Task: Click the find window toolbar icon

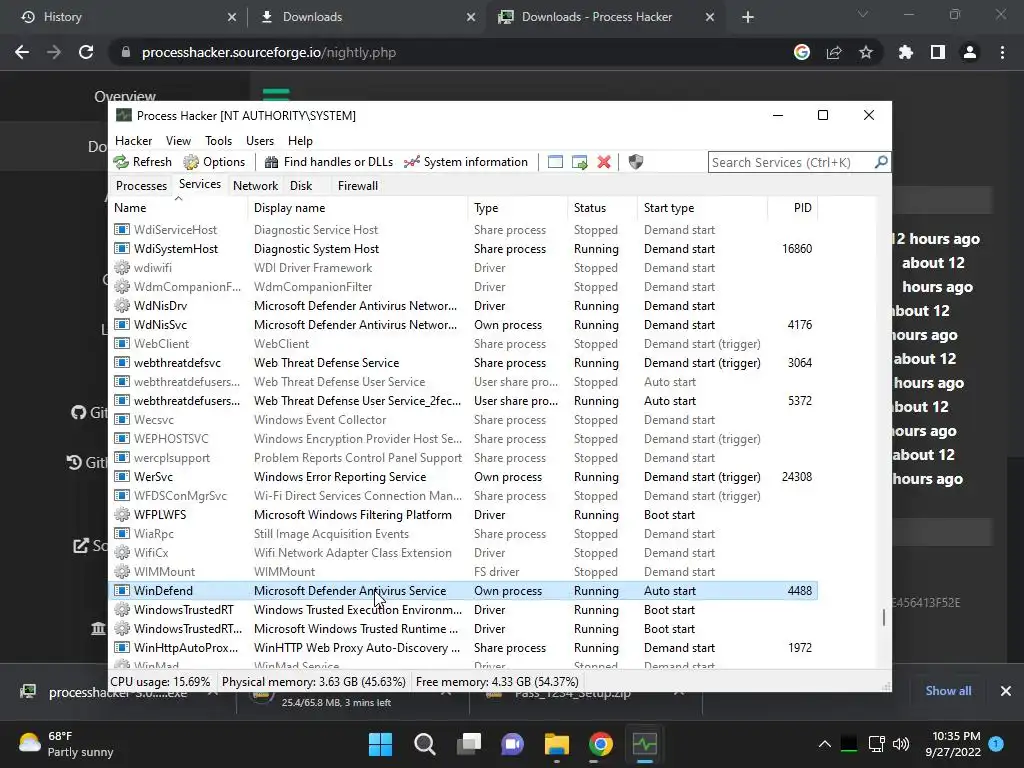Action: pyautogui.click(x=555, y=162)
